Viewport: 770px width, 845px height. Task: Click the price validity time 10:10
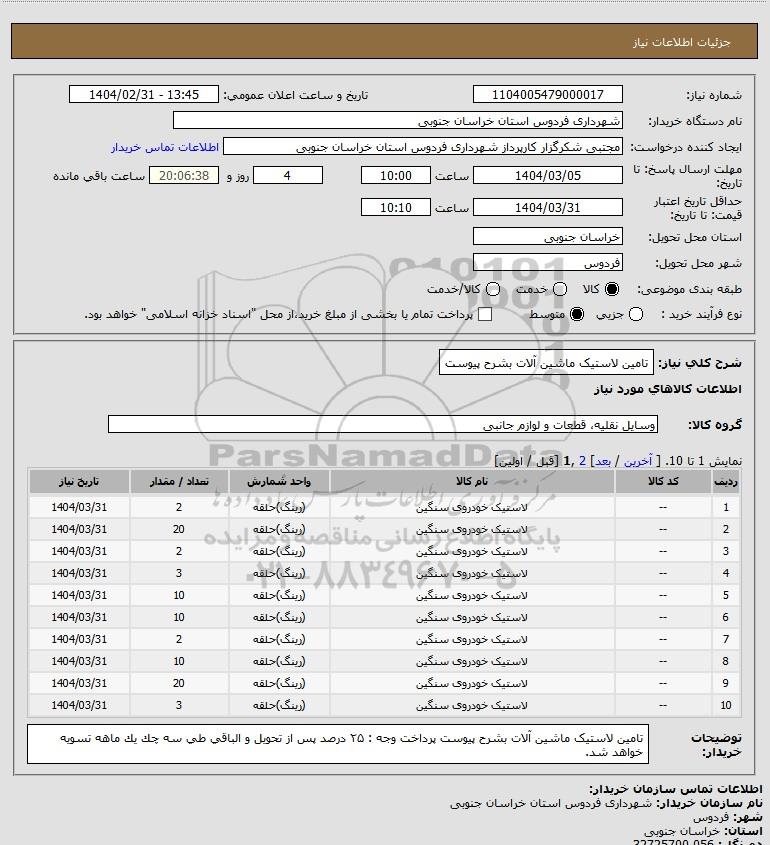click(396, 207)
